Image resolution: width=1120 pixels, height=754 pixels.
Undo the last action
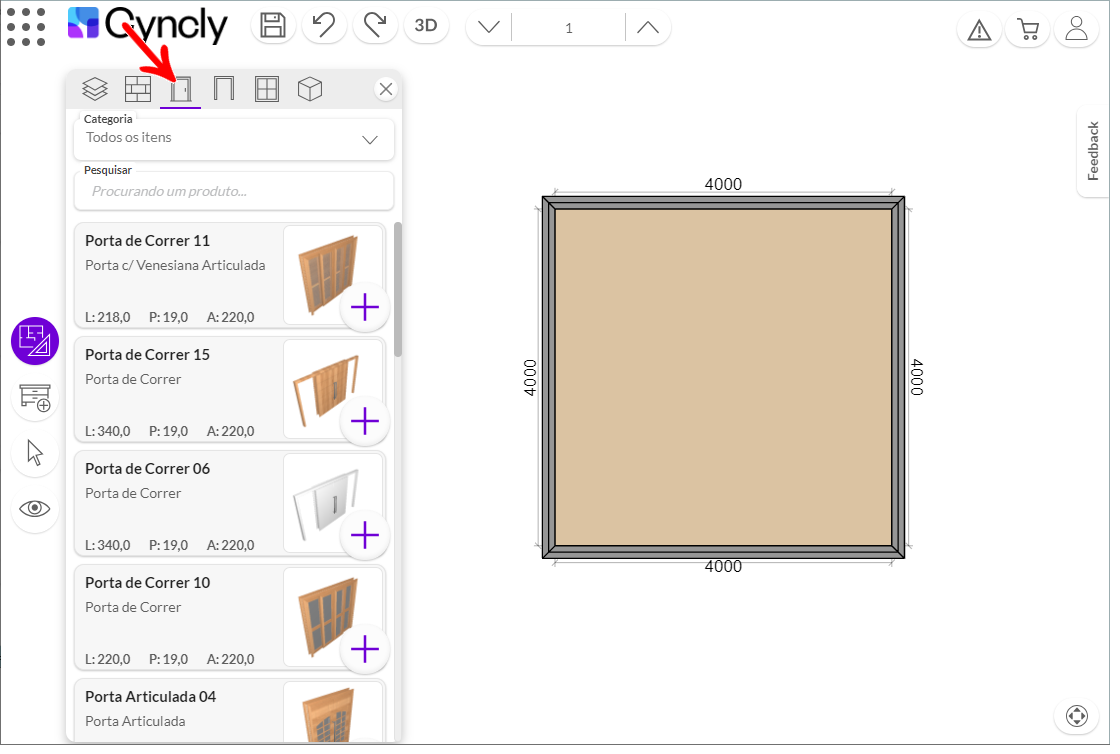pos(324,26)
